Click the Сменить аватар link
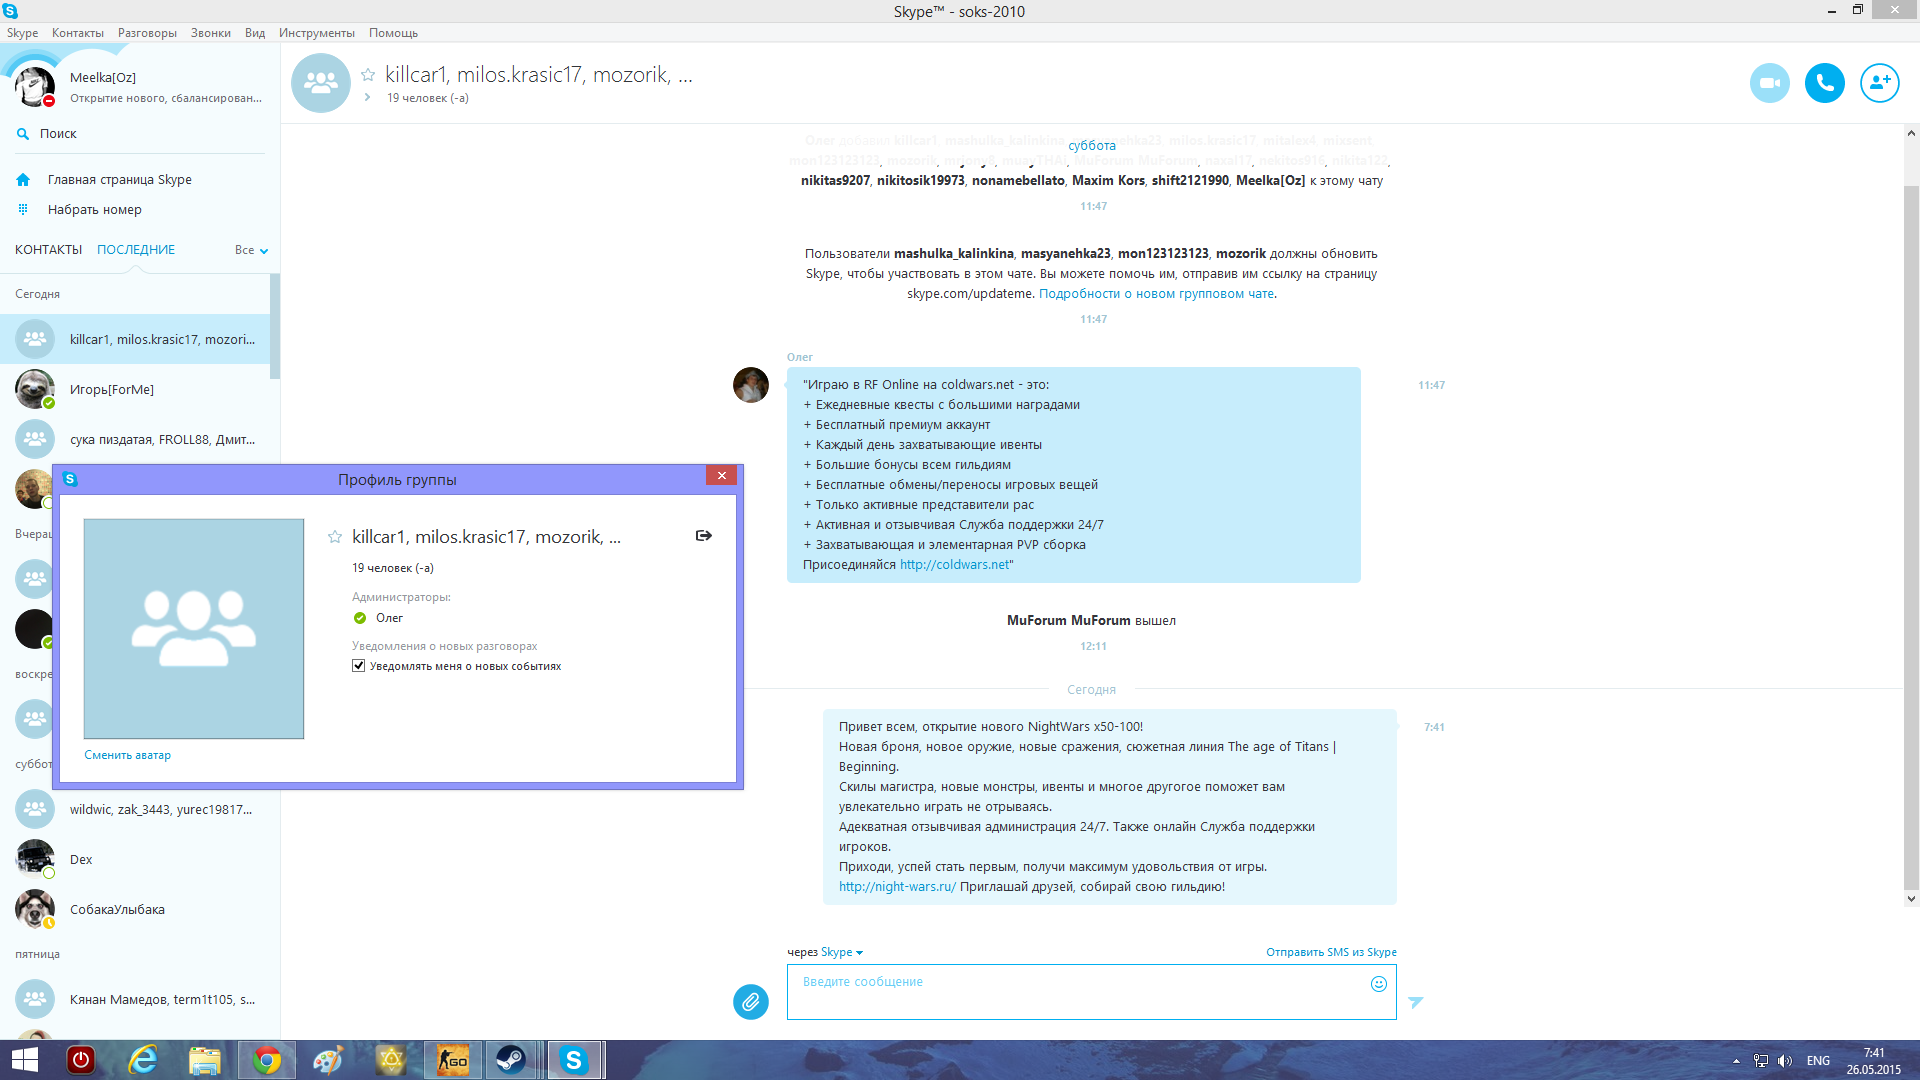 [127, 755]
